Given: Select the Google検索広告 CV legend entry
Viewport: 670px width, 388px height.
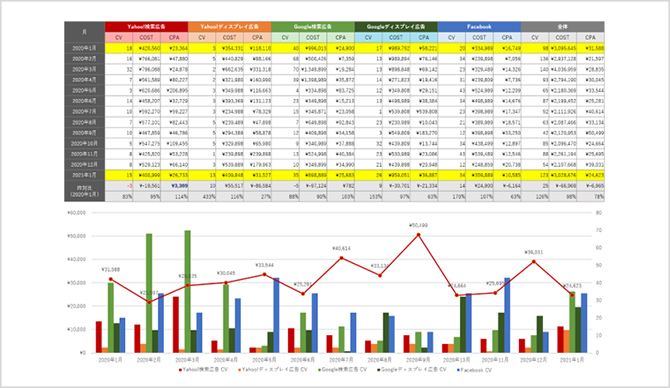Looking at the screenshot, I should pyautogui.click(x=342, y=370).
